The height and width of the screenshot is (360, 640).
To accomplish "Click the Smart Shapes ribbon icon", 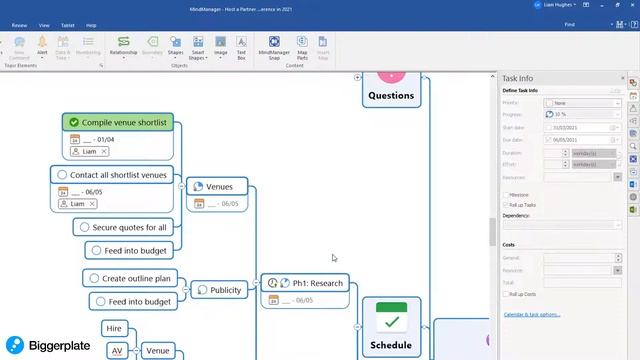I will tap(198, 47).
